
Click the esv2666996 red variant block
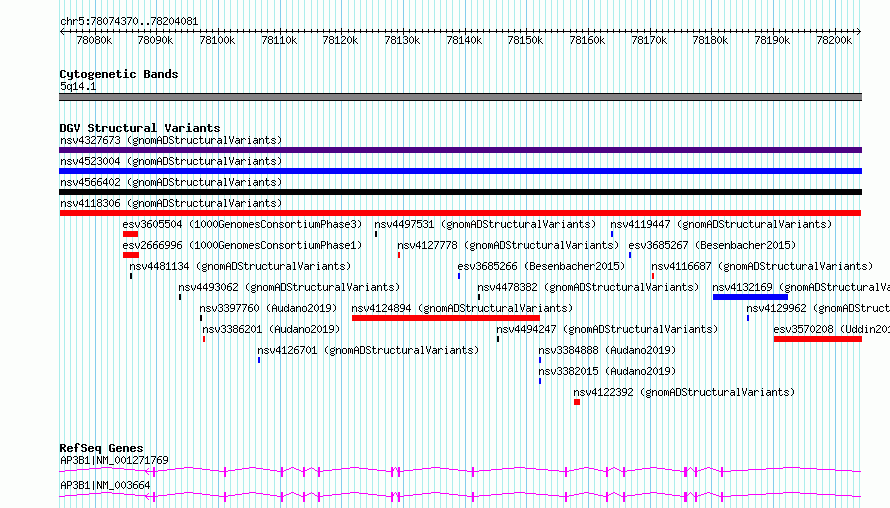(131, 255)
